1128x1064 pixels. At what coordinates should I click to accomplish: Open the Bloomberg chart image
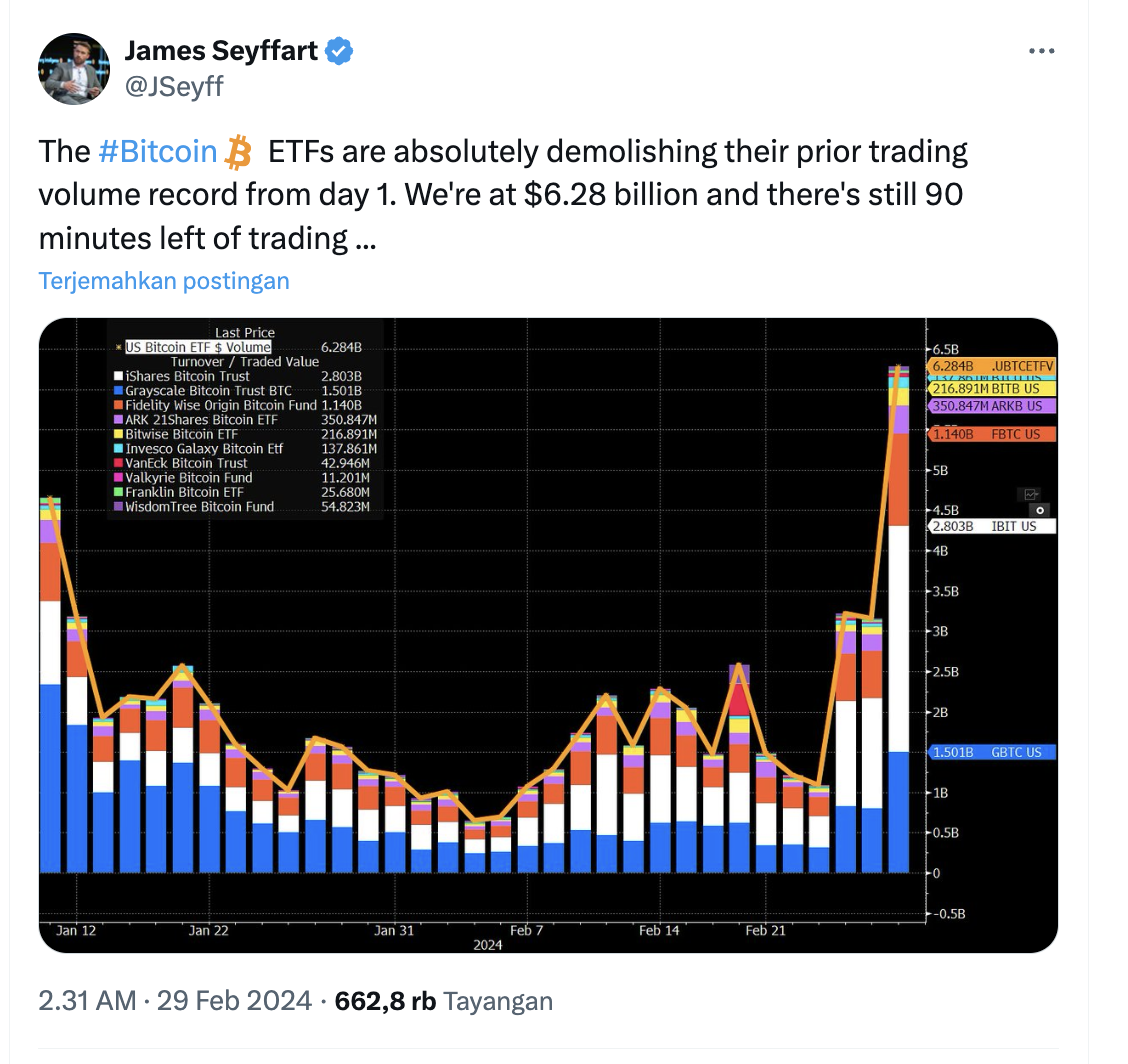point(548,635)
